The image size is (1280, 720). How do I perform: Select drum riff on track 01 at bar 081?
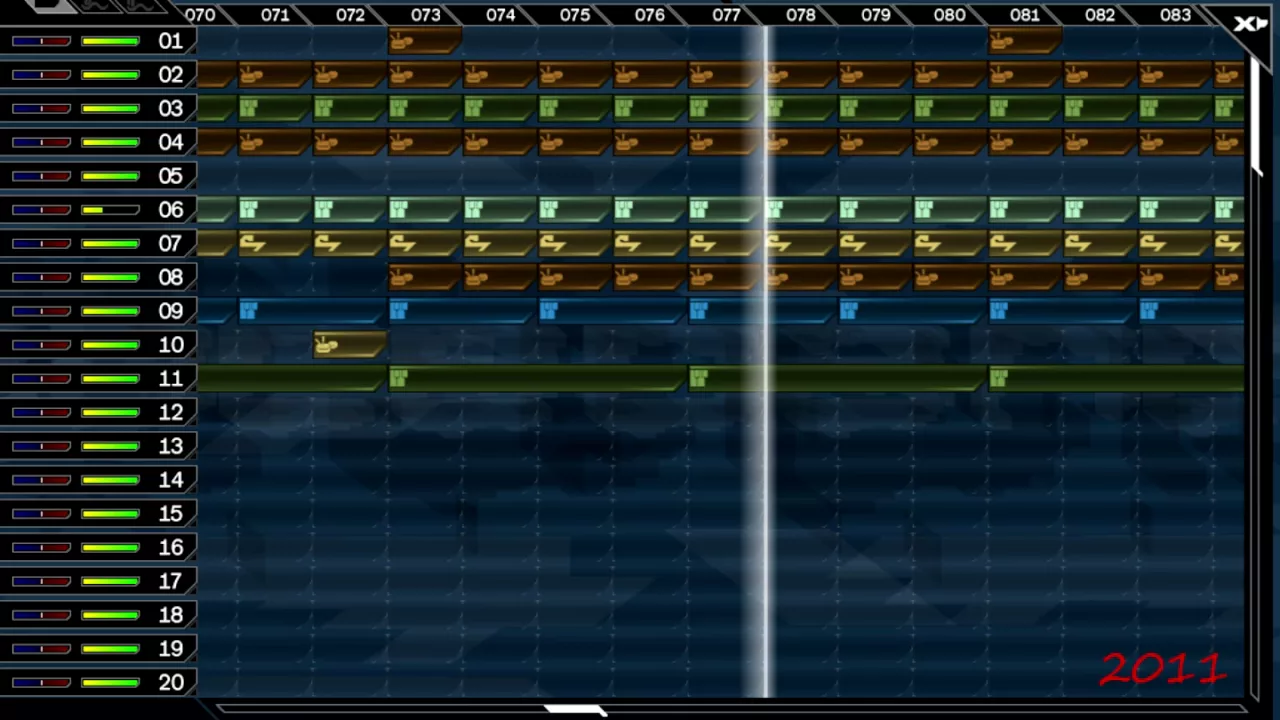[x=1025, y=41]
